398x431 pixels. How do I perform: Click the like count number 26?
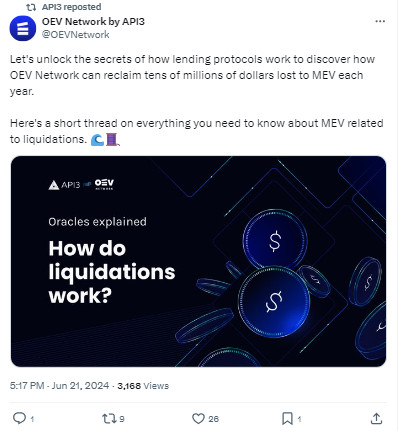[213, 419]
